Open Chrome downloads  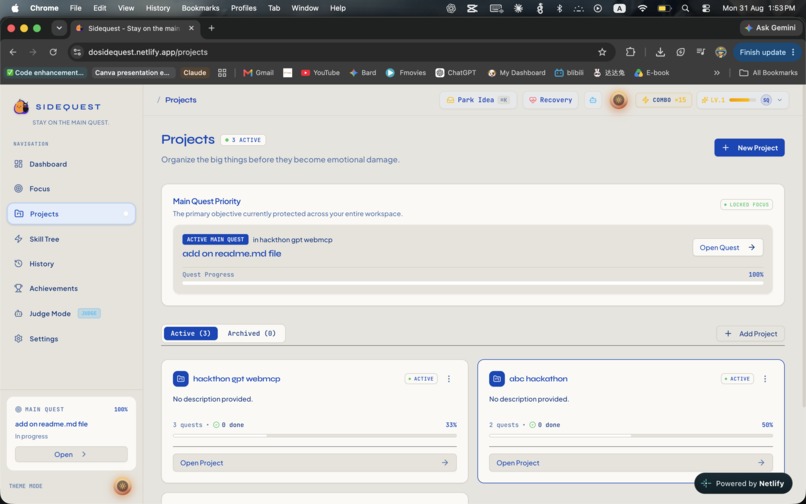pyautogui.click(x=660, y=52)
